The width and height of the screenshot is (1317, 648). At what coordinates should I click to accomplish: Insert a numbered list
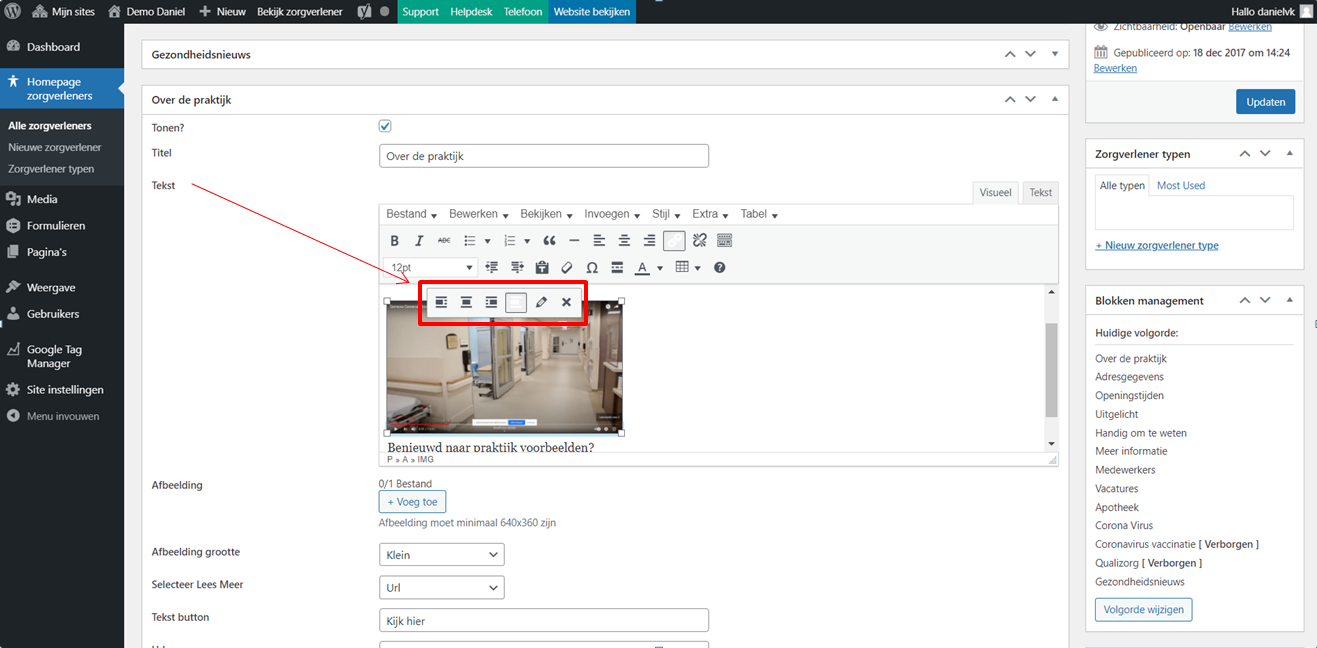510,241
